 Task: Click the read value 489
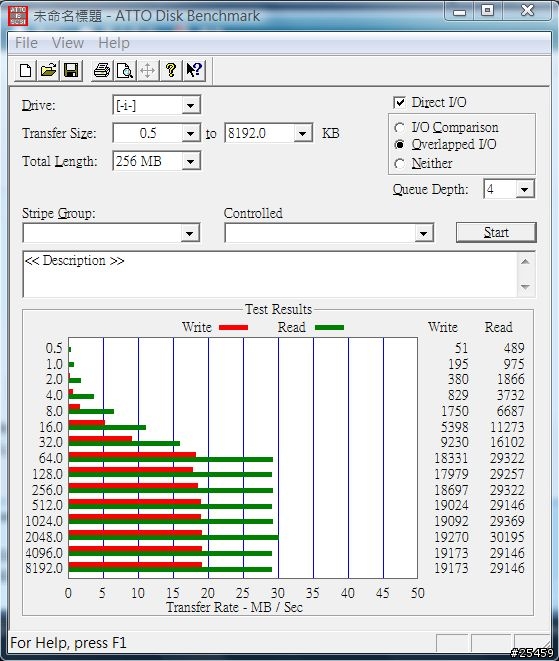(514, 348)
